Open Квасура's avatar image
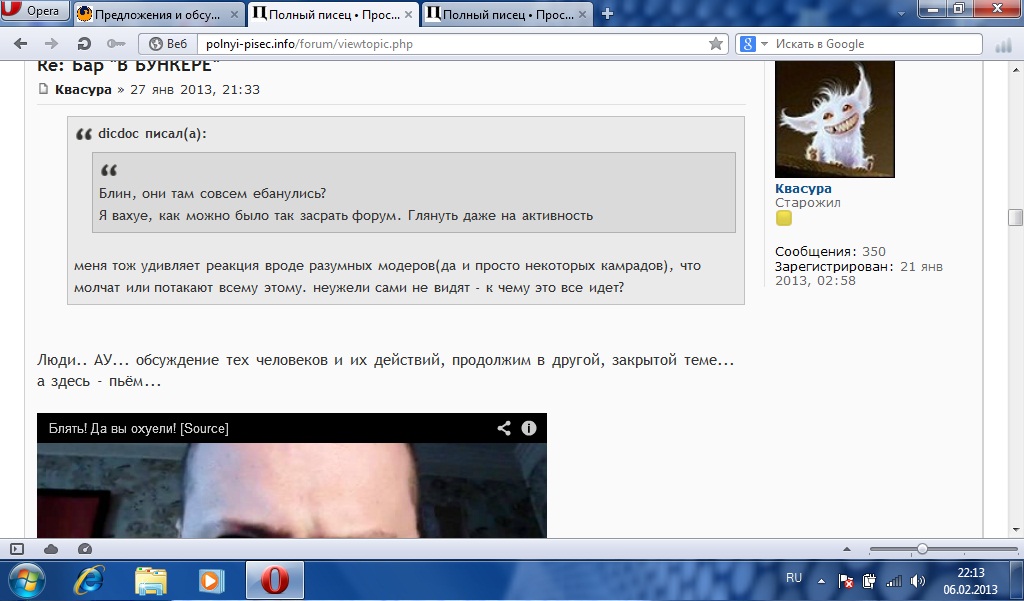This screenshot has width=1024, height=601. (x=835, y=119)
